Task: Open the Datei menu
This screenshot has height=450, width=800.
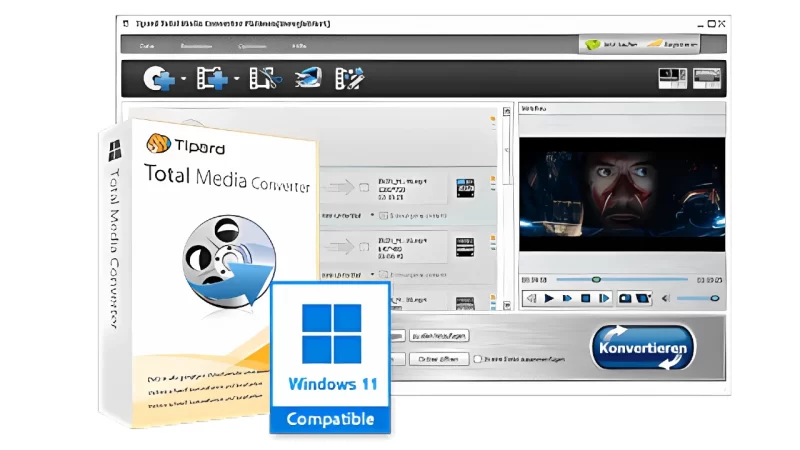Action: (x=147, y=46)
